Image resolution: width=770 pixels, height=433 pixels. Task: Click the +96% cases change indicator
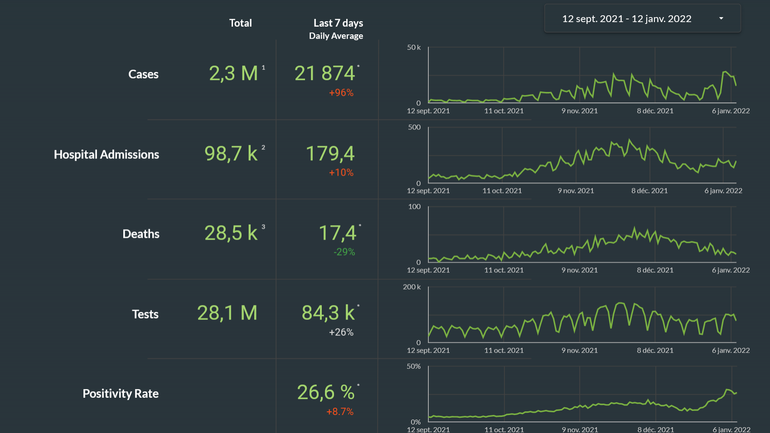pyautogui.click(x=340, y=93)
